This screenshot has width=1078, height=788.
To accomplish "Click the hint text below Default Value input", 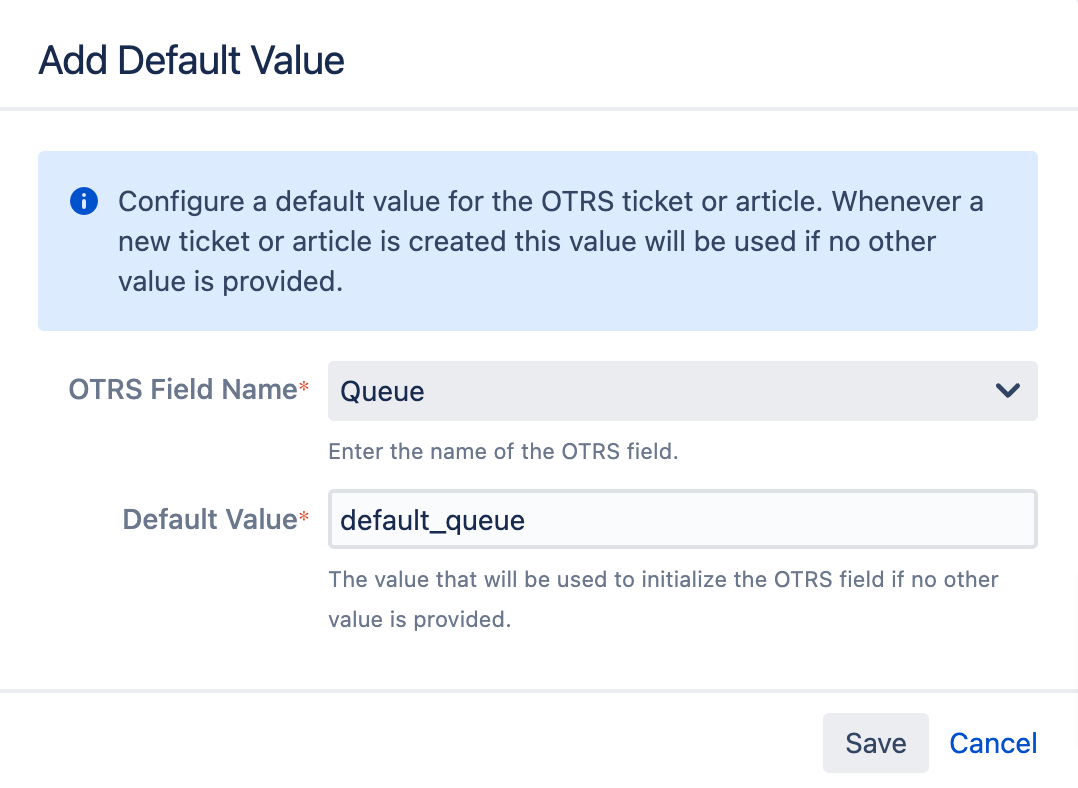I will (x=663, y=599).
